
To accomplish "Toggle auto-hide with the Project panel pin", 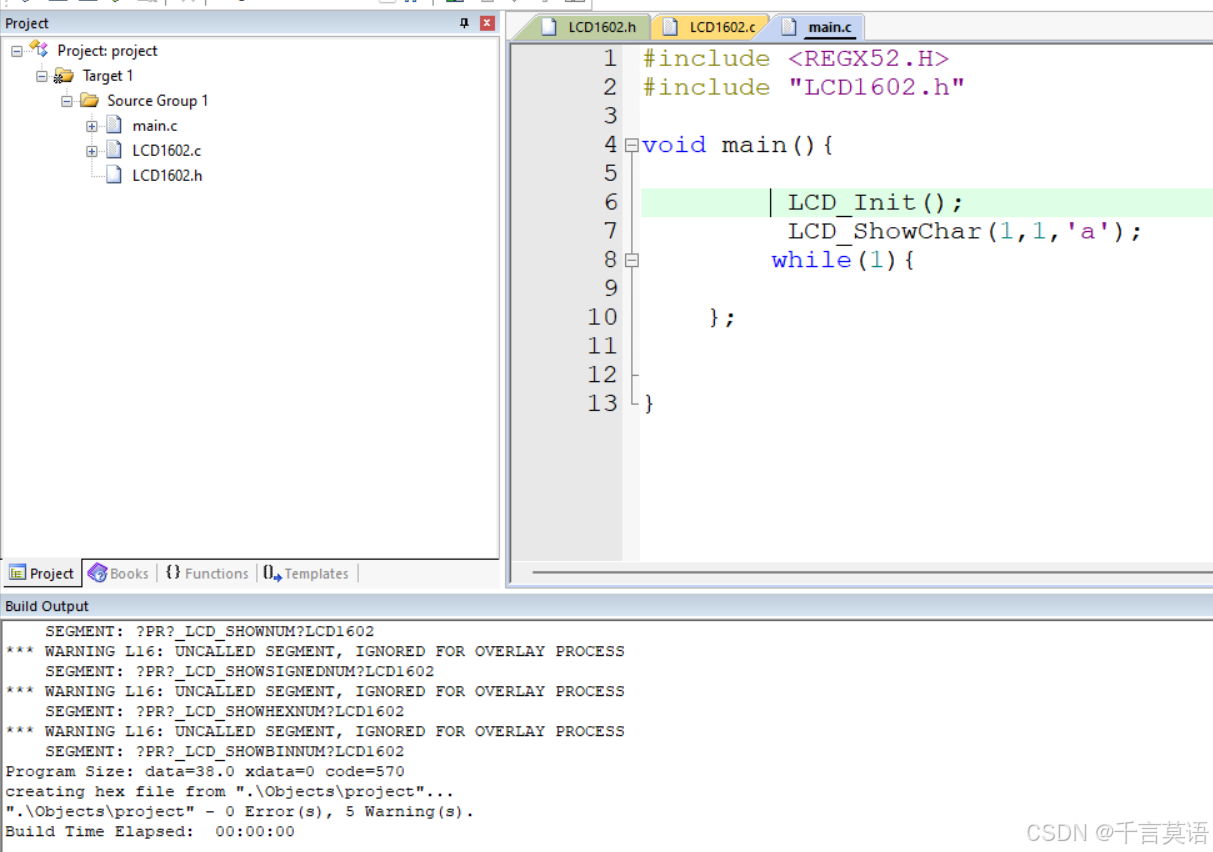I will tap(466, 22).
